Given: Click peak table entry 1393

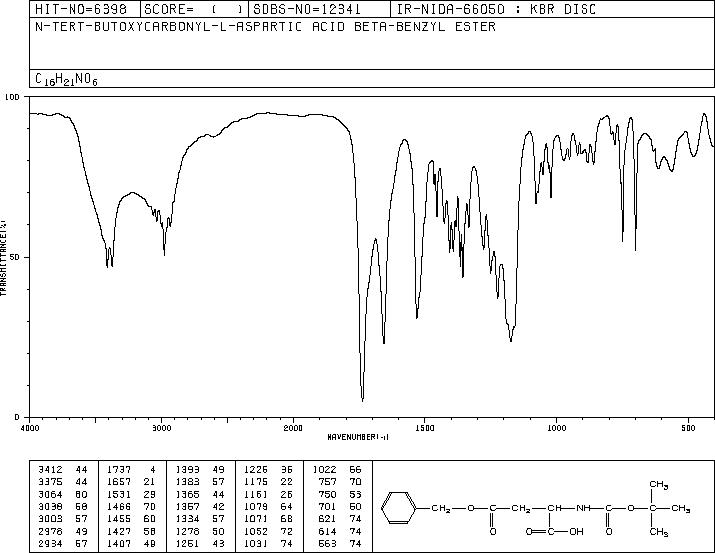Looking at the screenshot, I should pos(187,470).
